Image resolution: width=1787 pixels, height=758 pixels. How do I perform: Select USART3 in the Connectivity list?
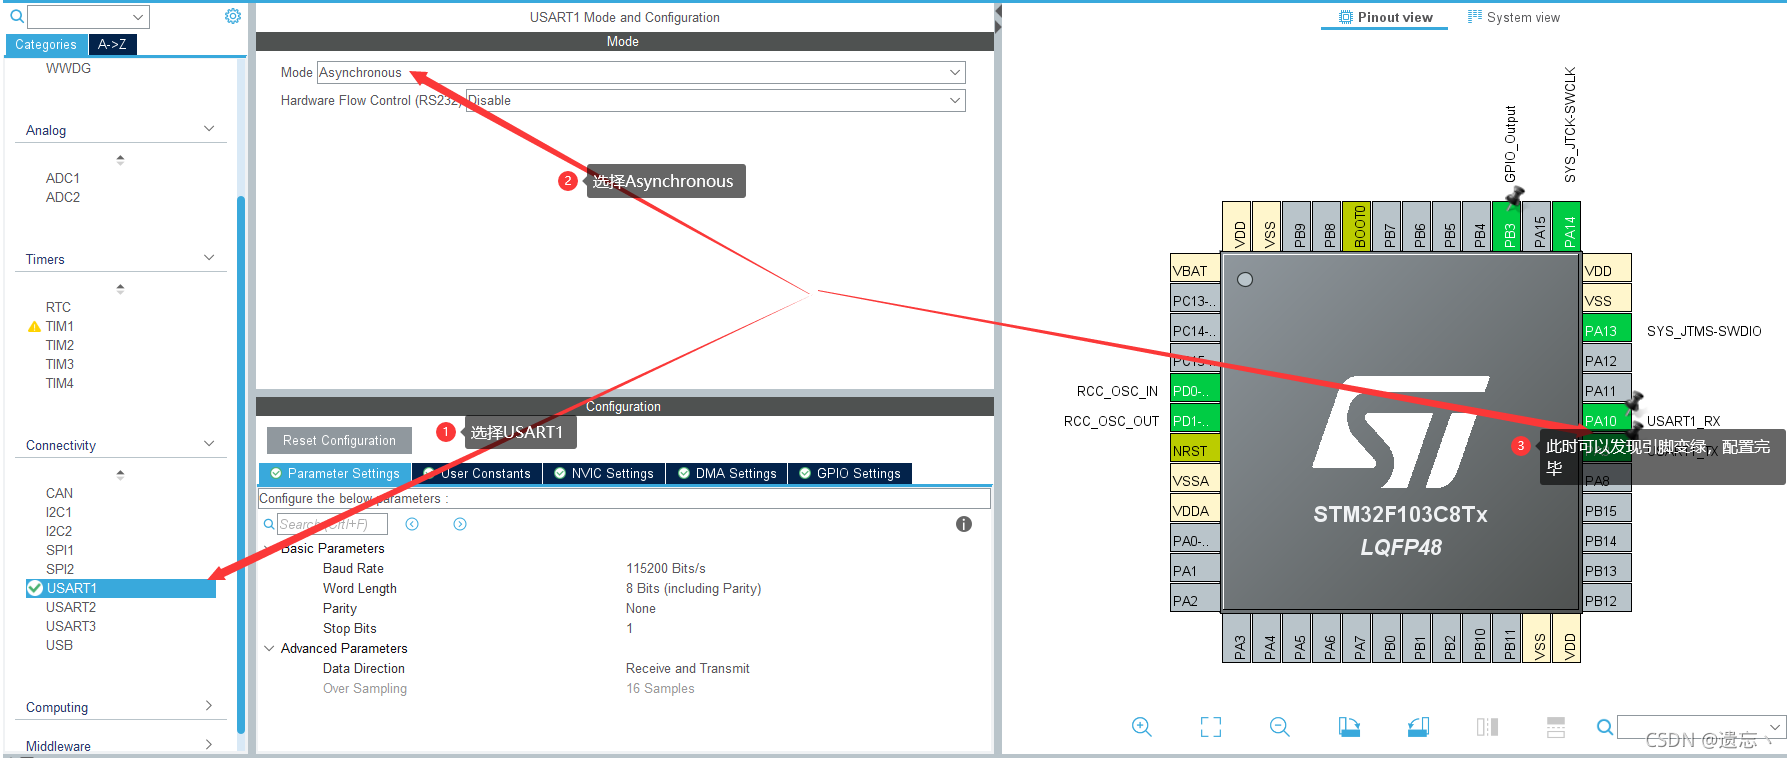pos(71,626)
